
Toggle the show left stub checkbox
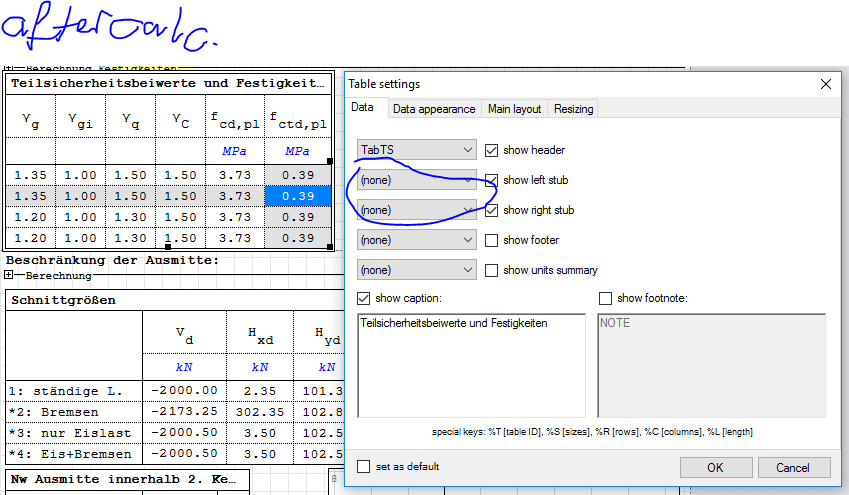coord(491,180)
